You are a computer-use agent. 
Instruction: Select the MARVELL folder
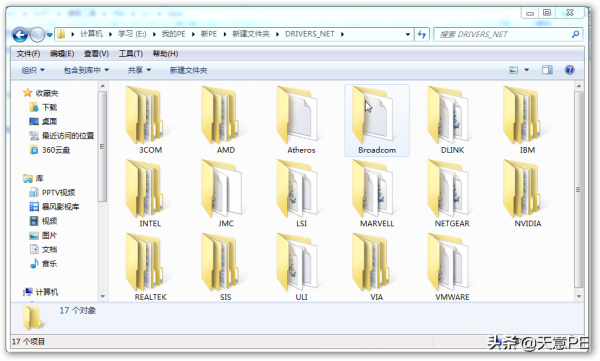click(x=377, y=193)
